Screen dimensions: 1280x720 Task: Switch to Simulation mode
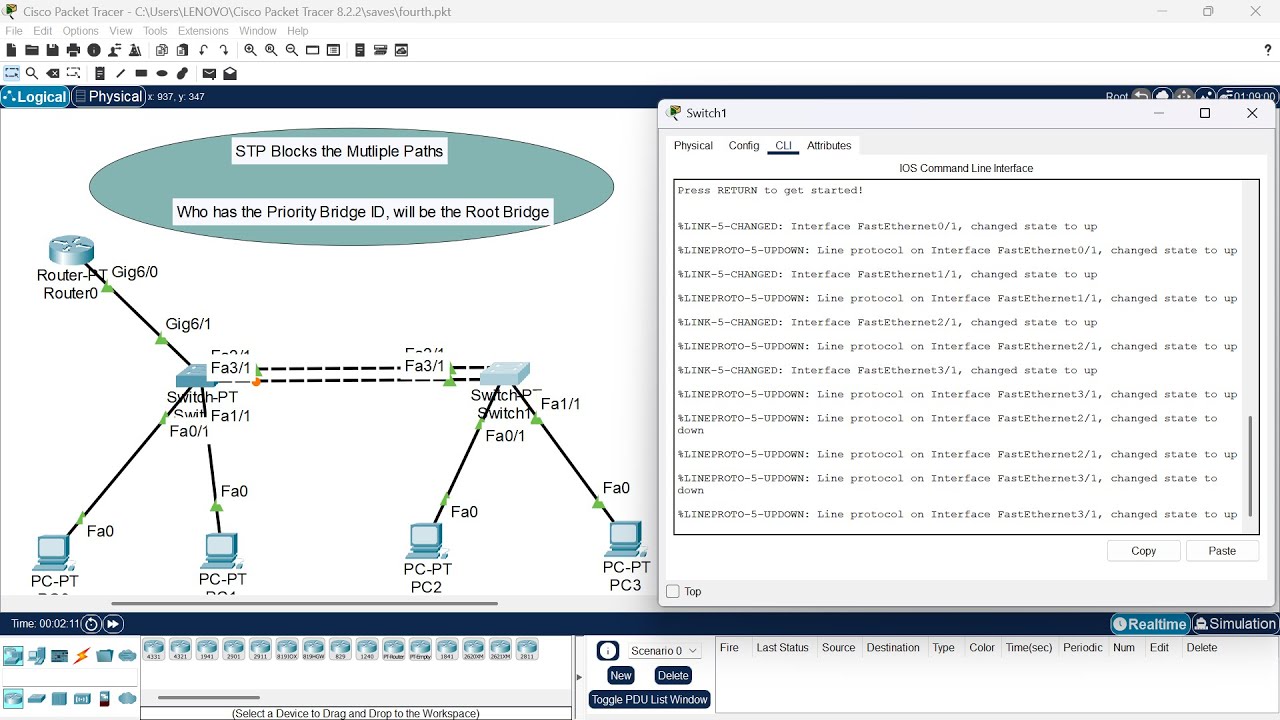coord(1236,624)
